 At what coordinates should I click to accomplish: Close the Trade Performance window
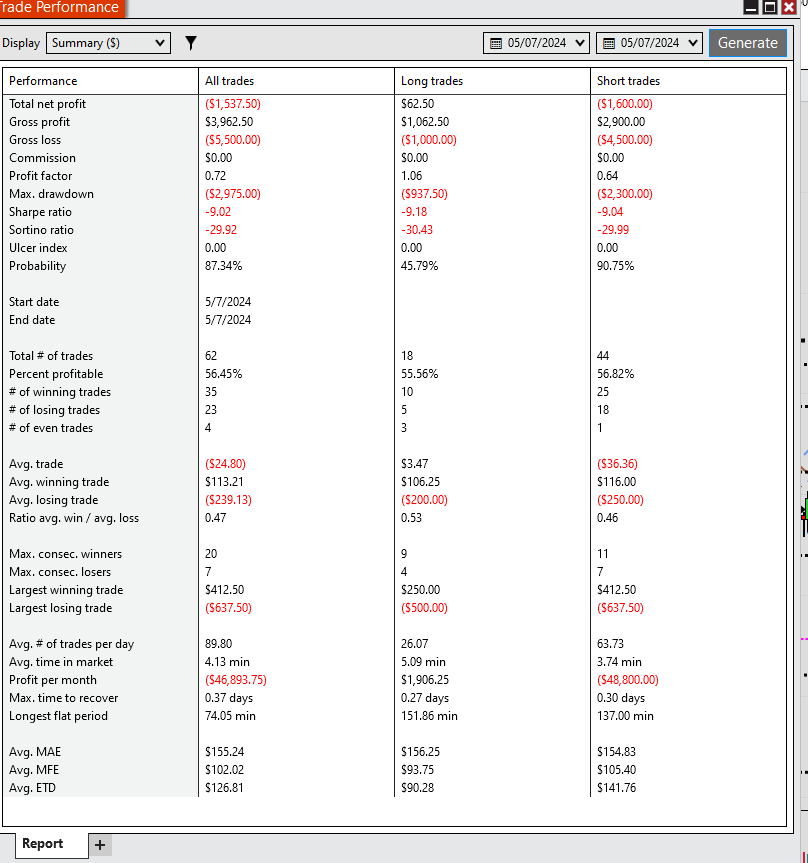coord(789,7)
